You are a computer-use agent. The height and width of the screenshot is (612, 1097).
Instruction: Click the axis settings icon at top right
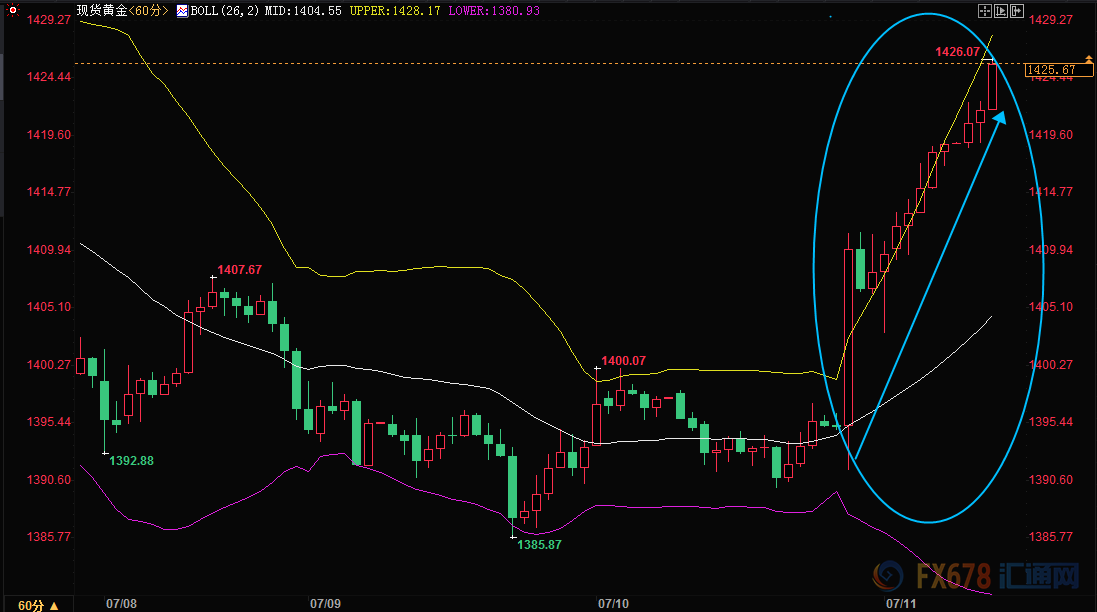pyautogui.click(x=1002, y=10)
